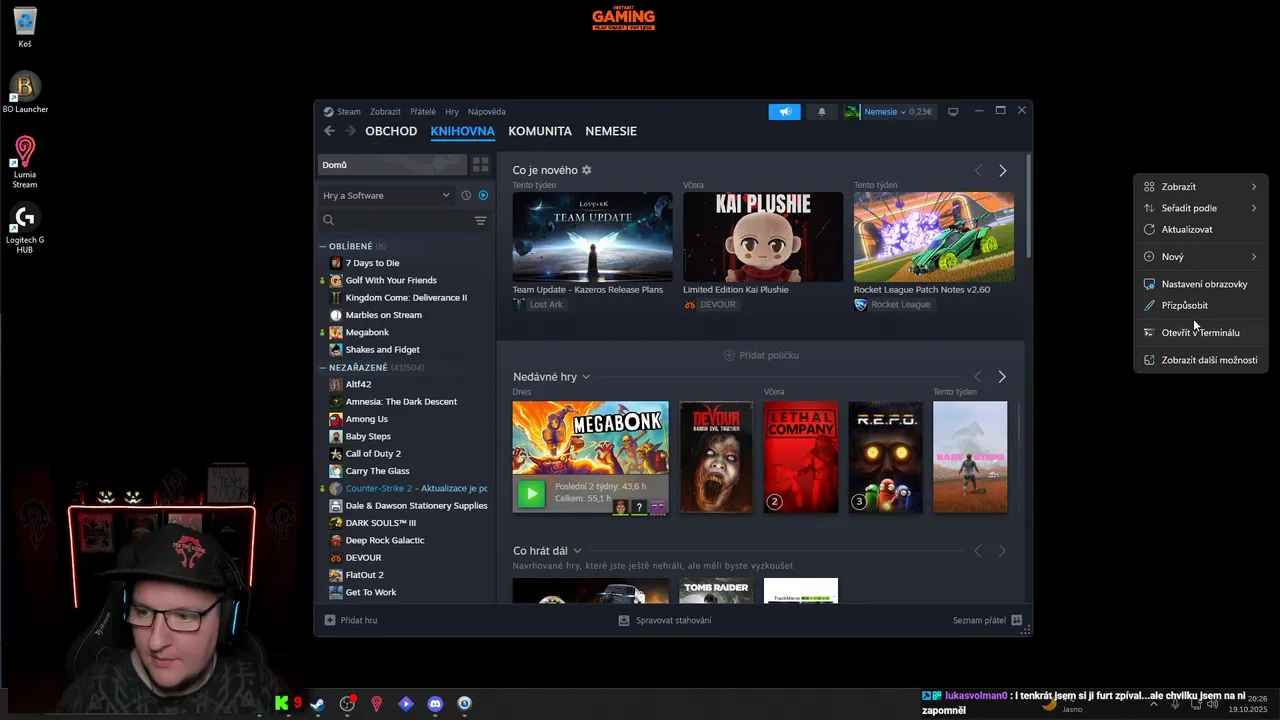
Task: Select DARK SOULS III in list
Action: coord(380,523)
